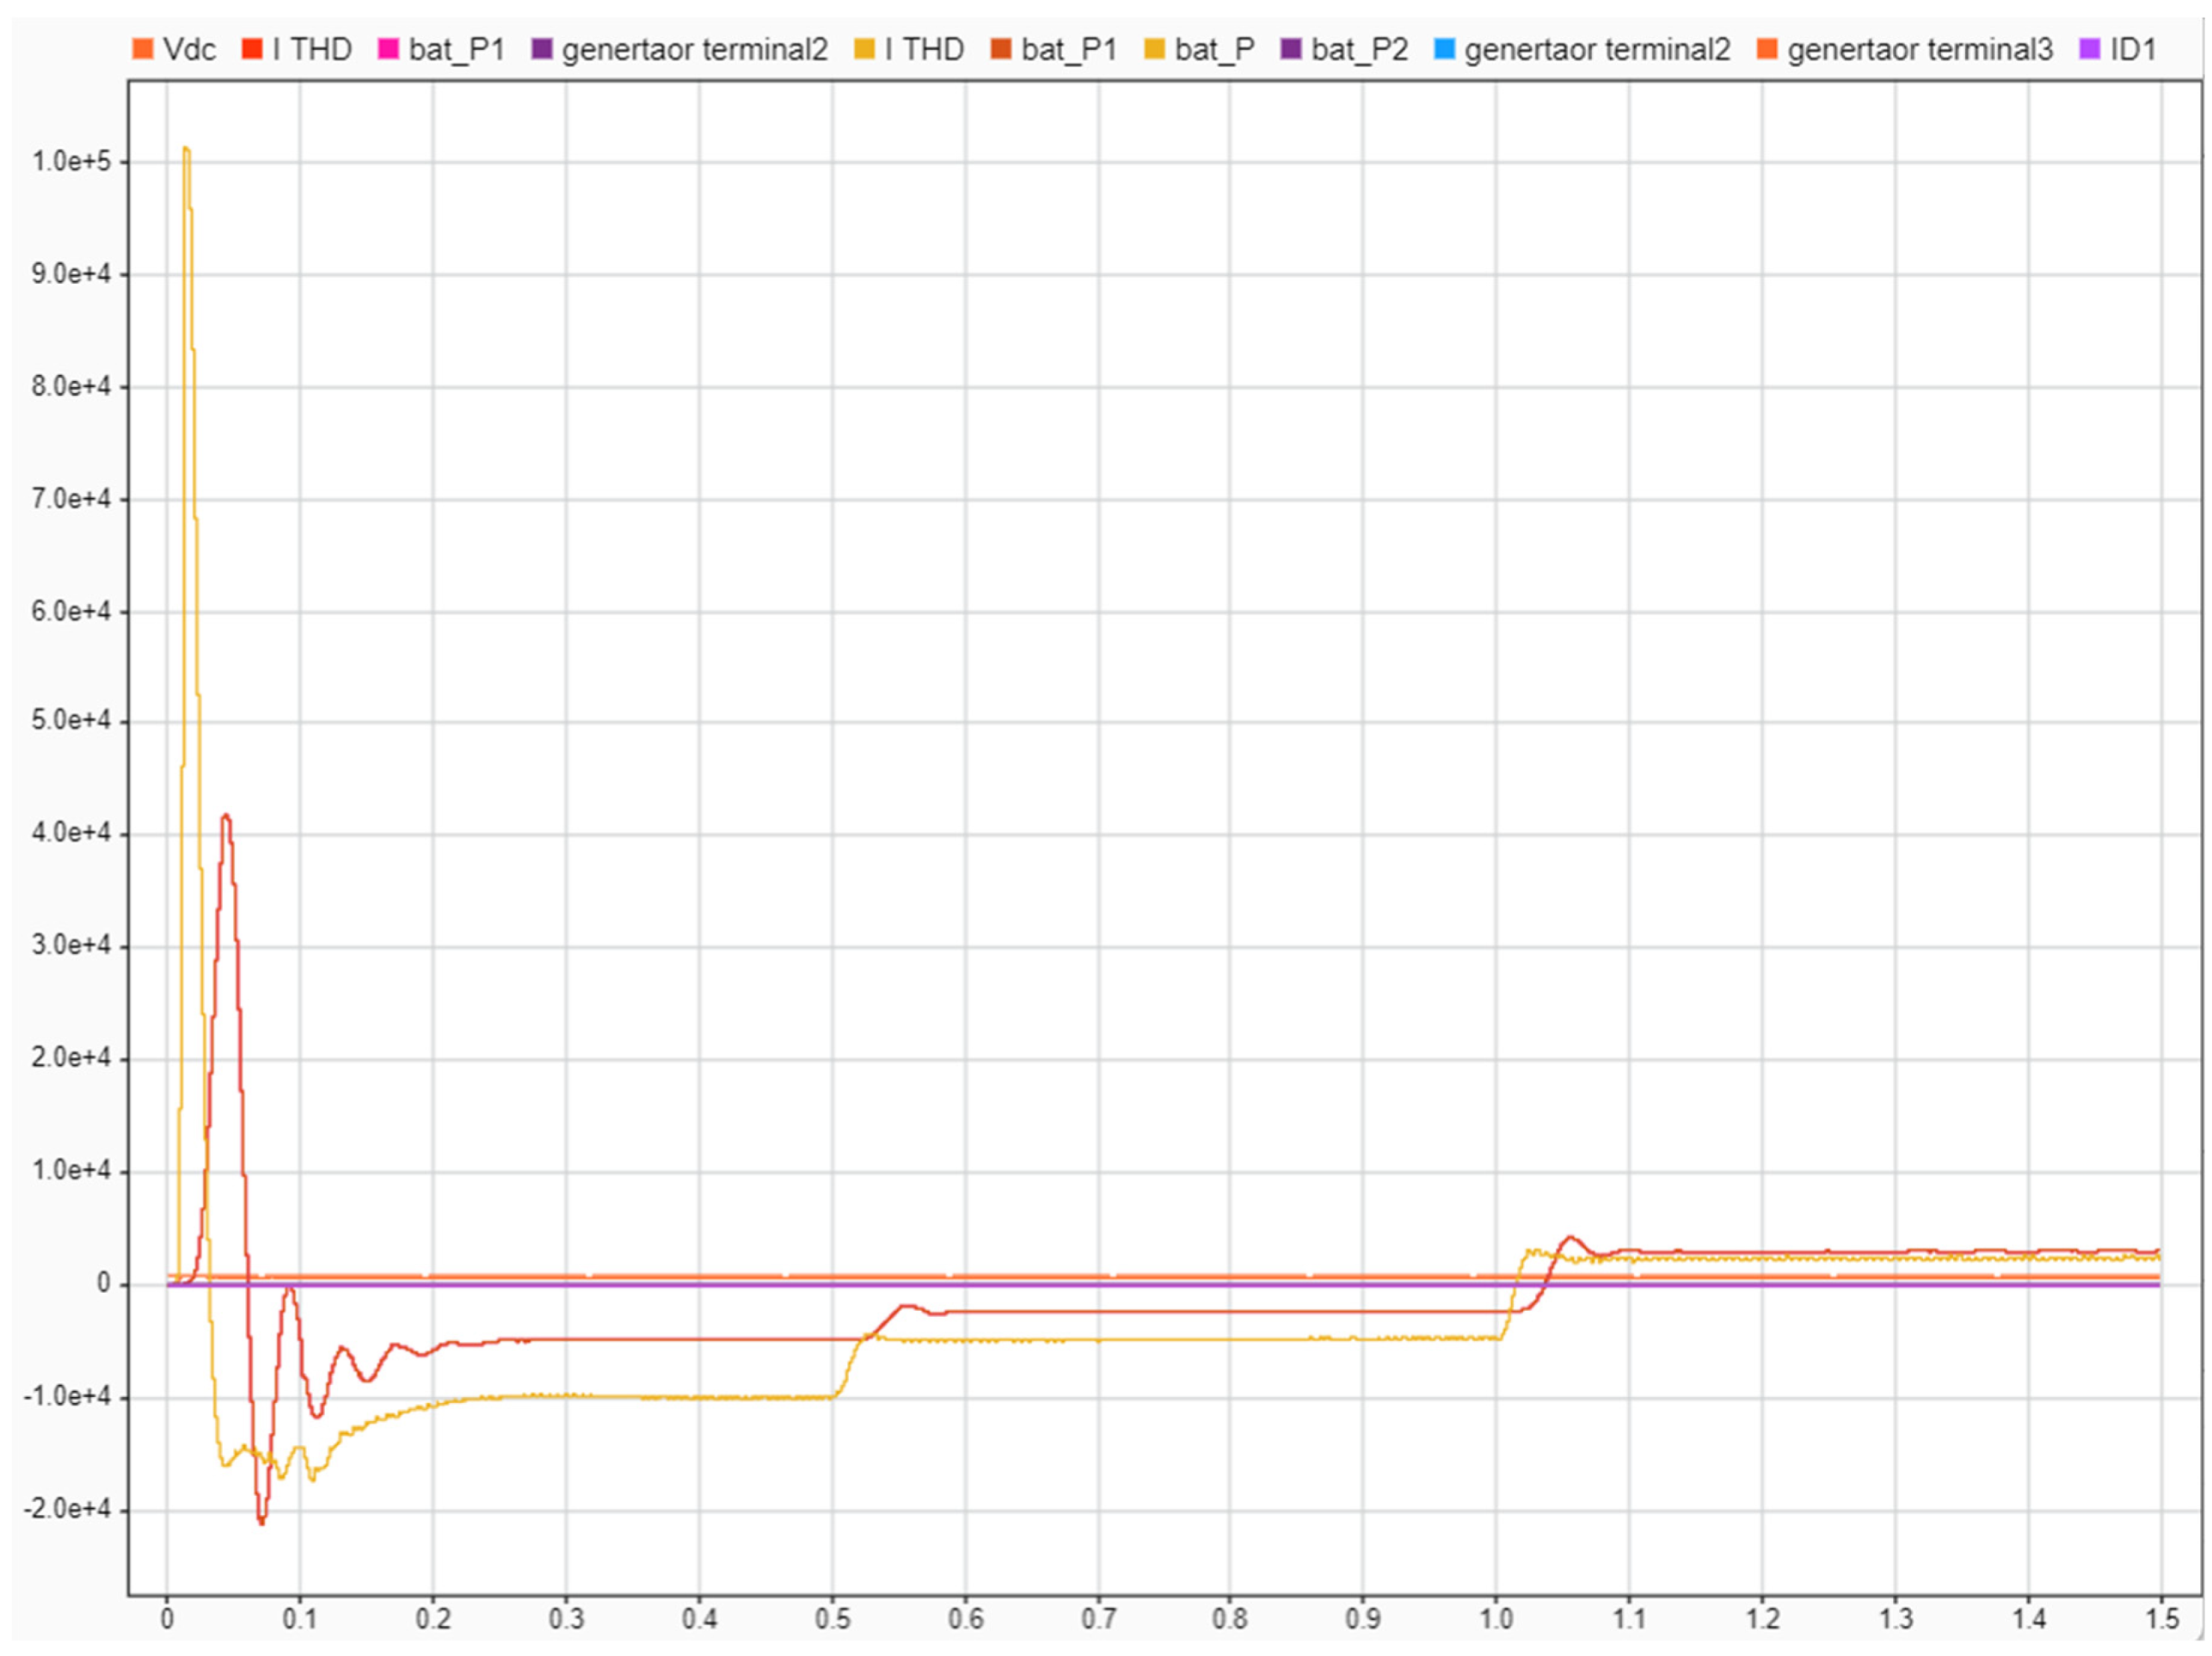2212x1656 pixels.
Task: Select the ID1 legend text
Action: 2133,49
